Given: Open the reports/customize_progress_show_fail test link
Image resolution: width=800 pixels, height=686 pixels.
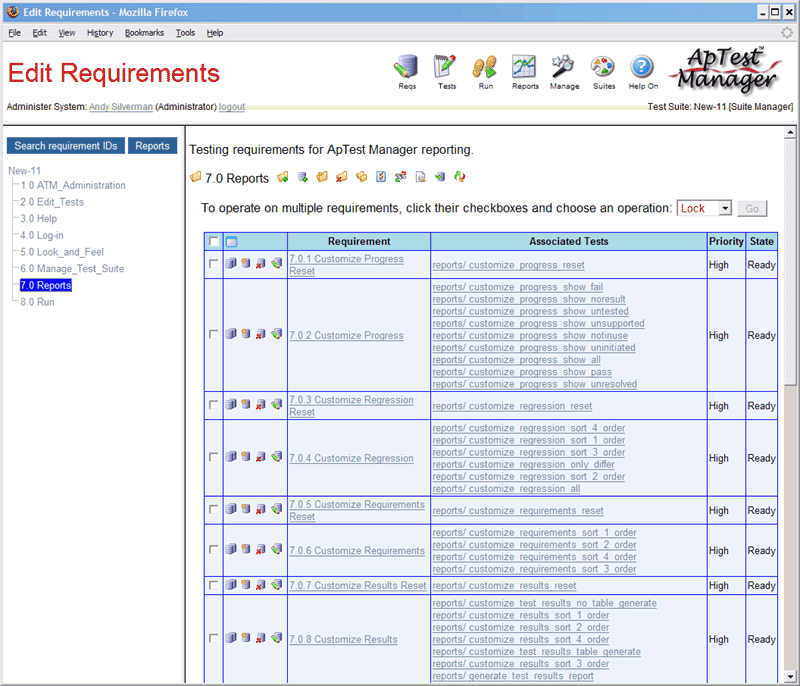Looking at the screenshot, I should tap(517, 287).
